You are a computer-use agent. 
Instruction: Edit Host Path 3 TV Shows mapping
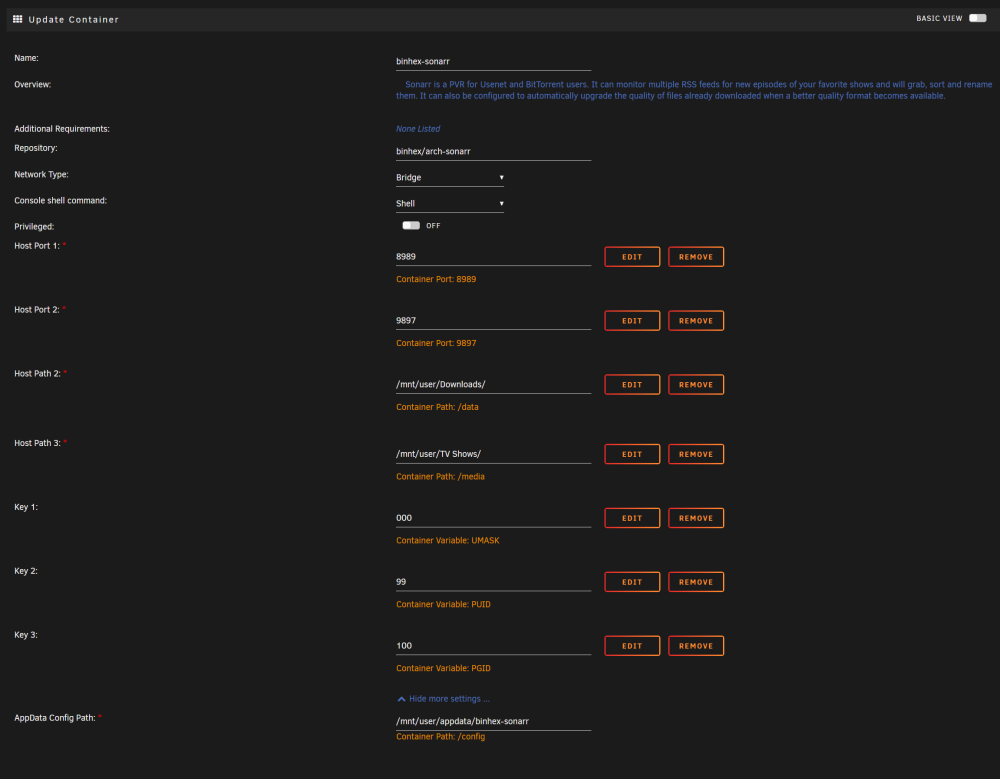[632, 454]
